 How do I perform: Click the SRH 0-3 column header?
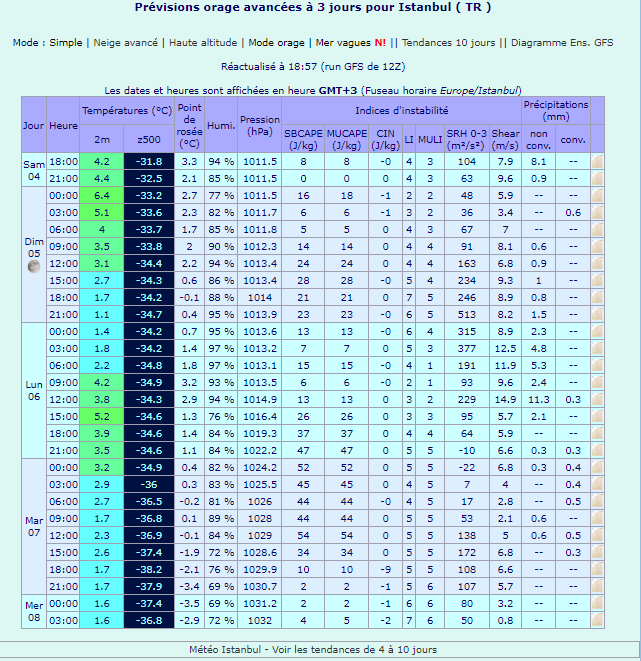click(x=467, y=139)
